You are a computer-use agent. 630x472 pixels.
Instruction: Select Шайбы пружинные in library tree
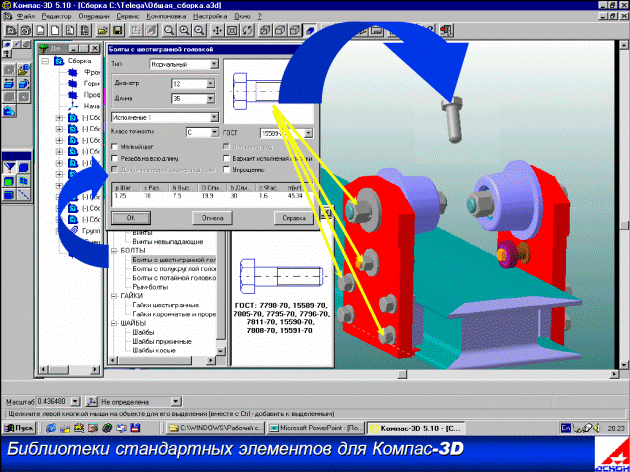click(162, 342)
